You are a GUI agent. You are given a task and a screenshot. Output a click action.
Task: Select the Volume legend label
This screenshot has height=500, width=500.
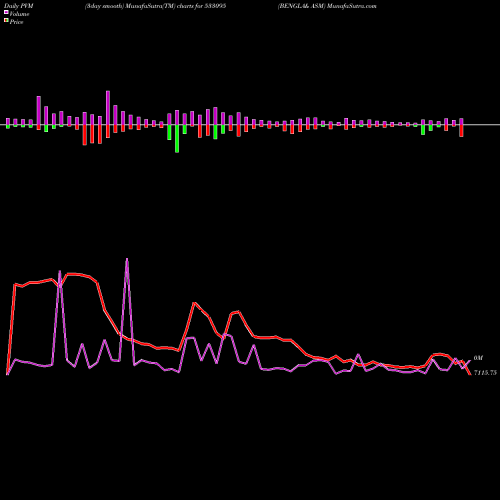19,14
